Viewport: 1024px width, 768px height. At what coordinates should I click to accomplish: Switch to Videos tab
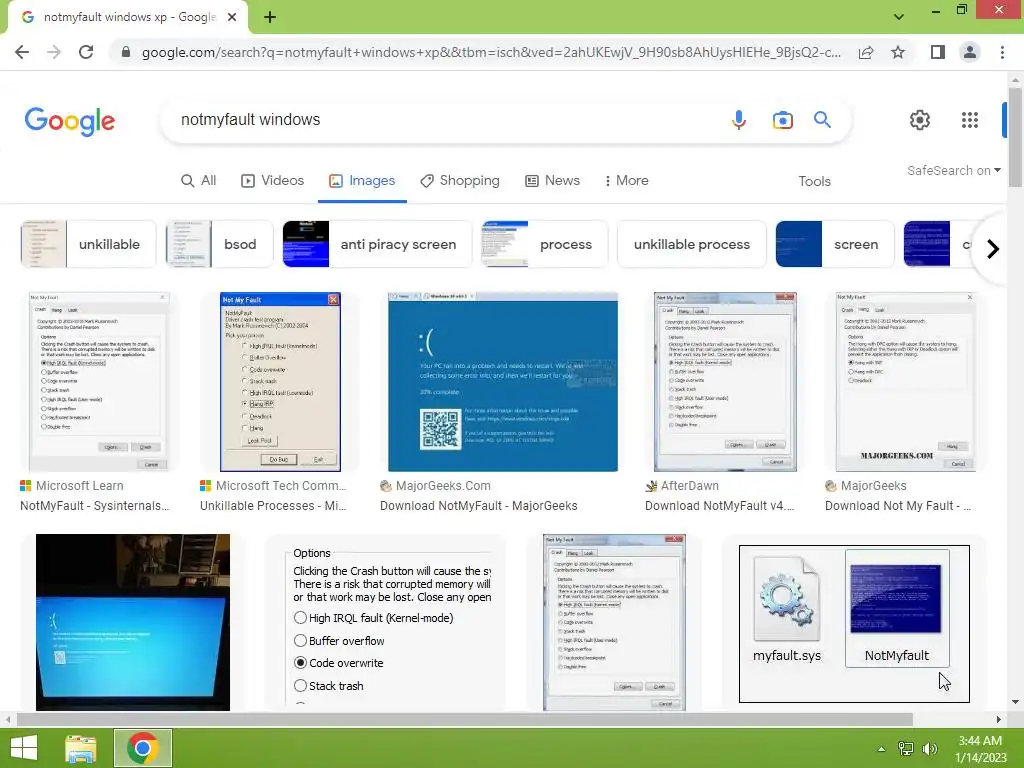point(272,181)
